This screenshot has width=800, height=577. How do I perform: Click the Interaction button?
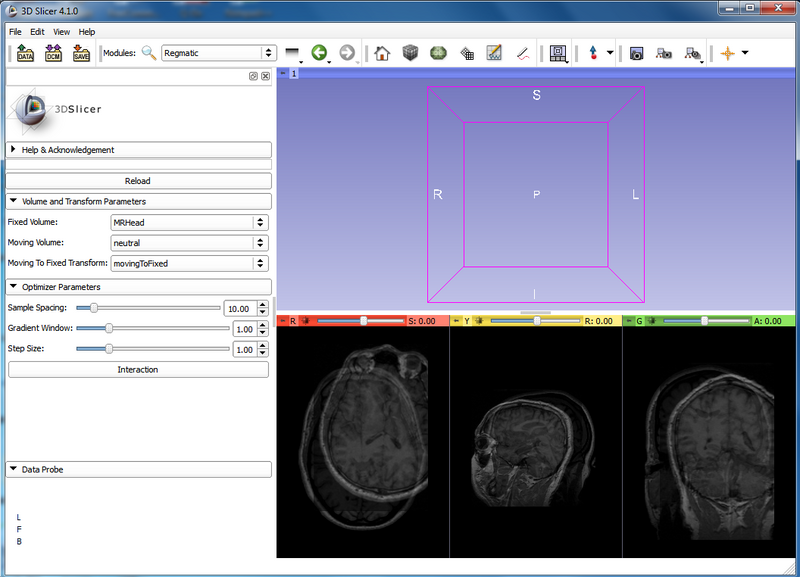coord(138,370)
